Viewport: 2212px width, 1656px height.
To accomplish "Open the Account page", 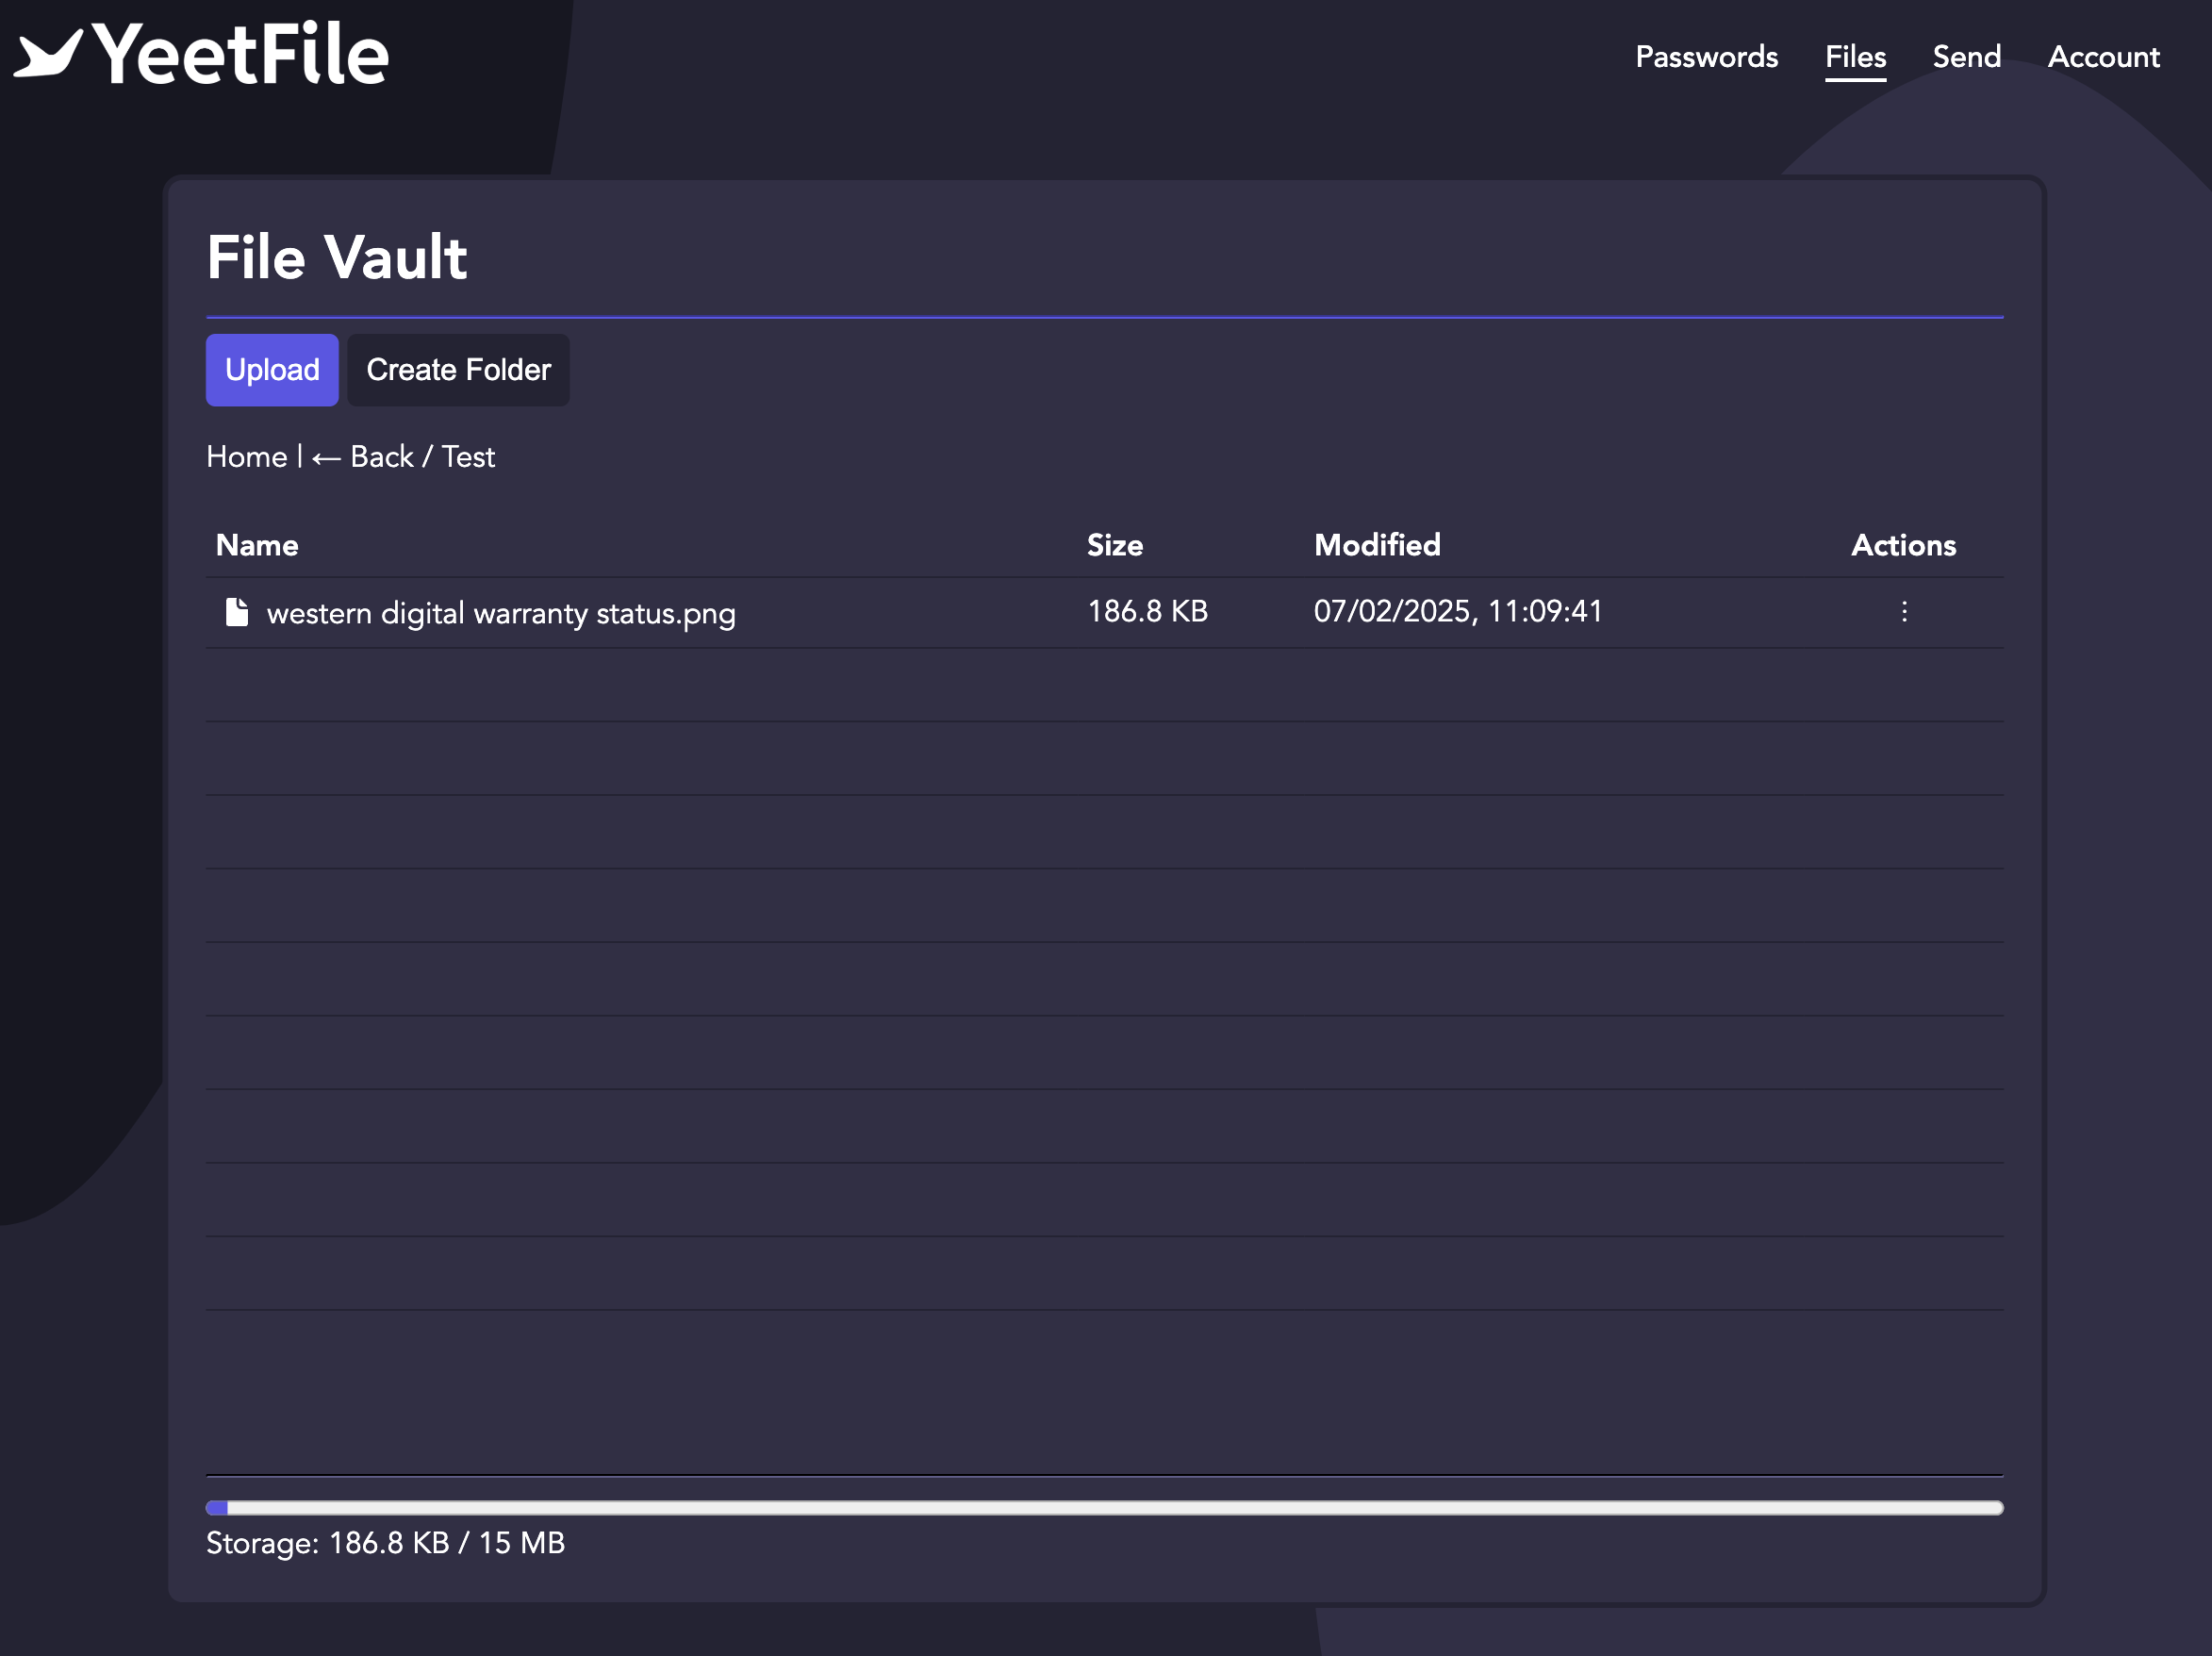I will tap(2103, 57).
